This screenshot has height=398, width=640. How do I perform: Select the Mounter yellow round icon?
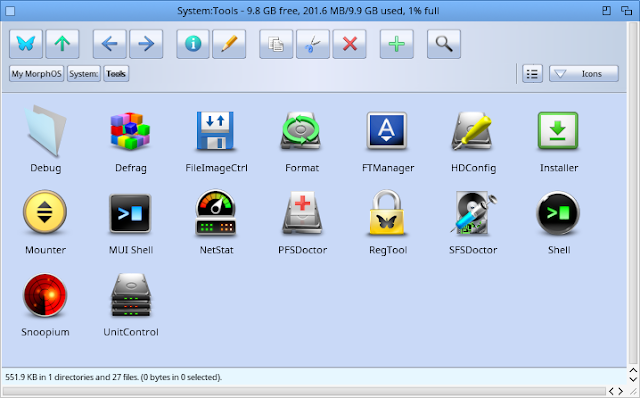click(x=45, y=212)
